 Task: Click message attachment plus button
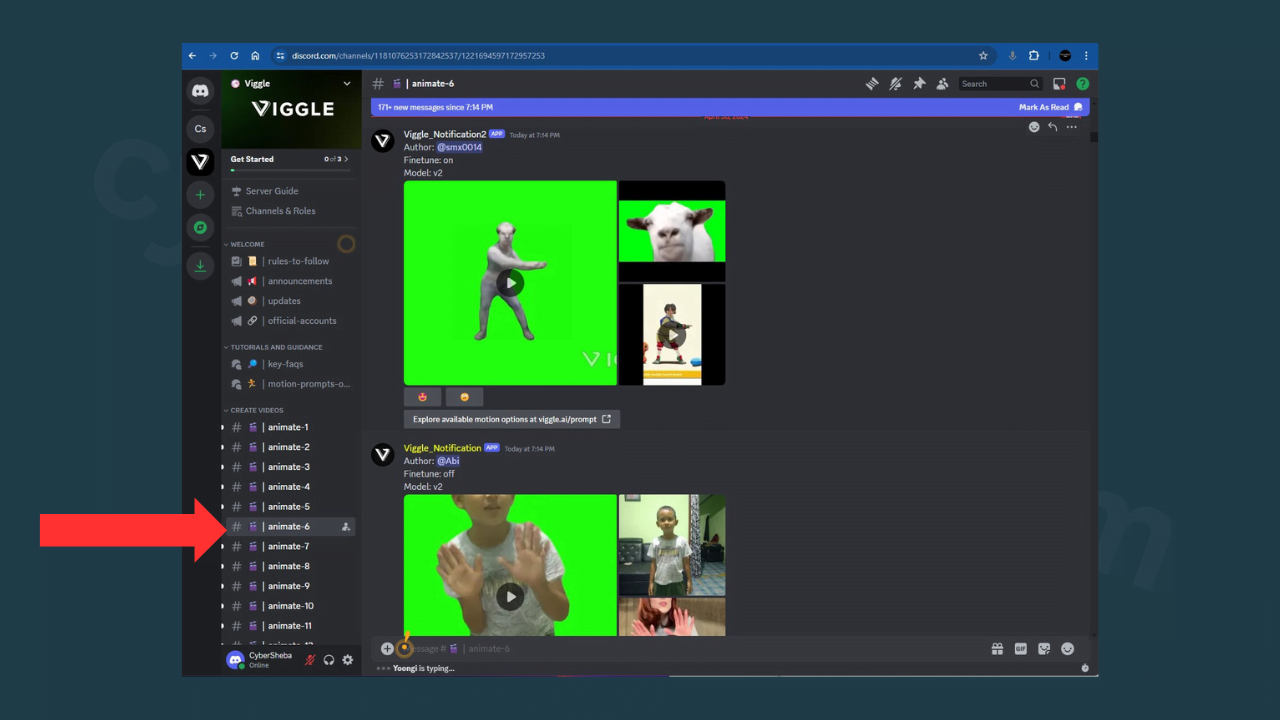click(x=387, y=648)
